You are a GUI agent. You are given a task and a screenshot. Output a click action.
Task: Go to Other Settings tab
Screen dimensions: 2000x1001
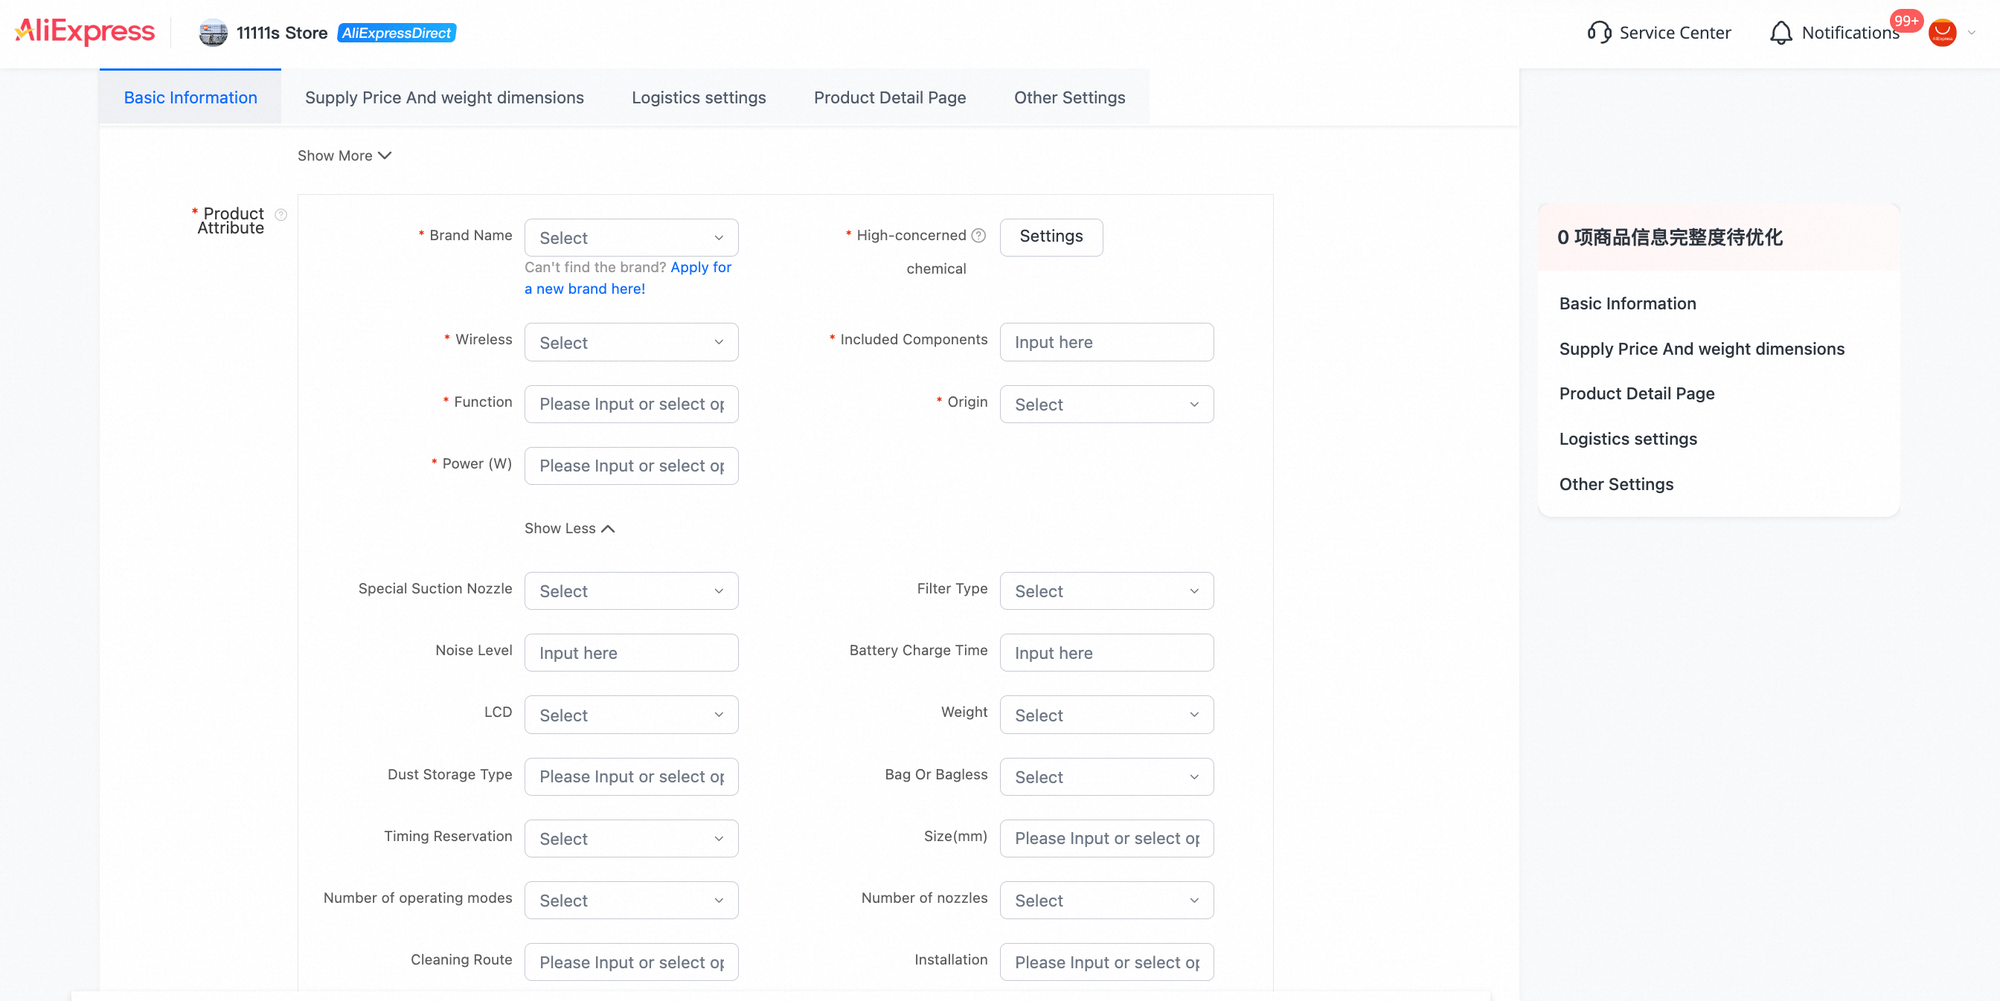coord(1070,97)
